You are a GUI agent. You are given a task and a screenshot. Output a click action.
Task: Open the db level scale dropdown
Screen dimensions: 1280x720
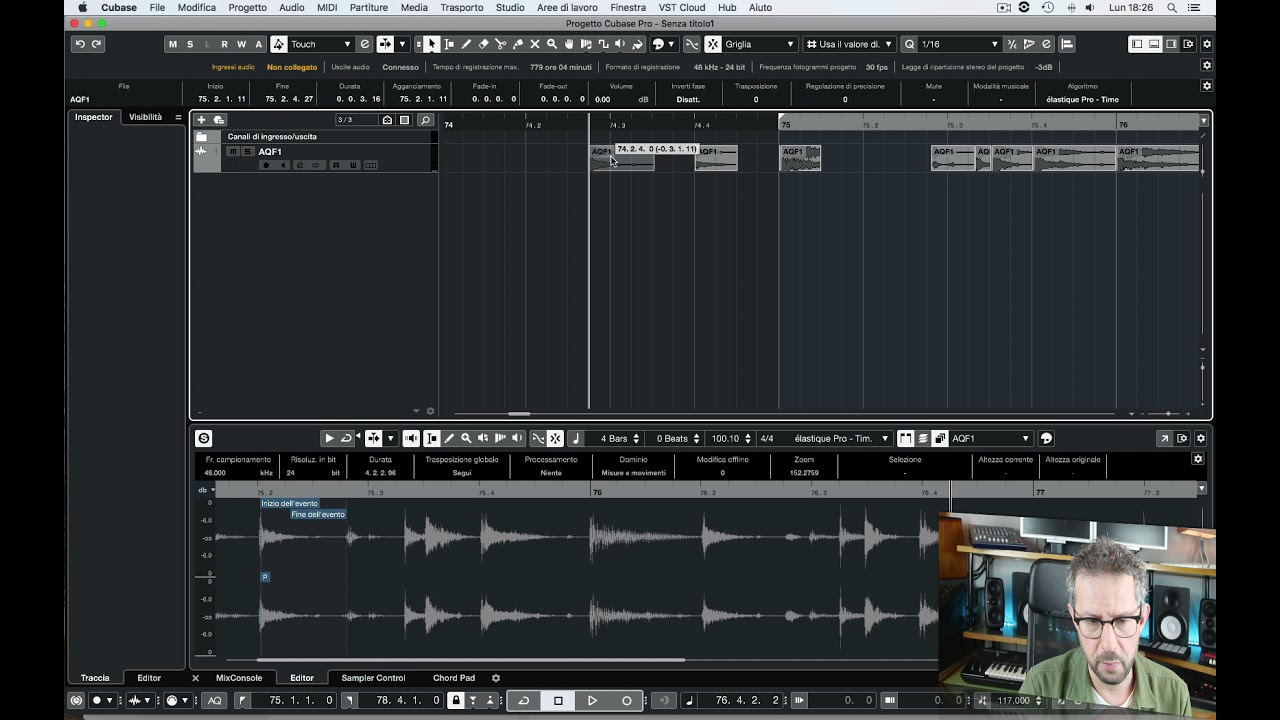click(206, 490)
